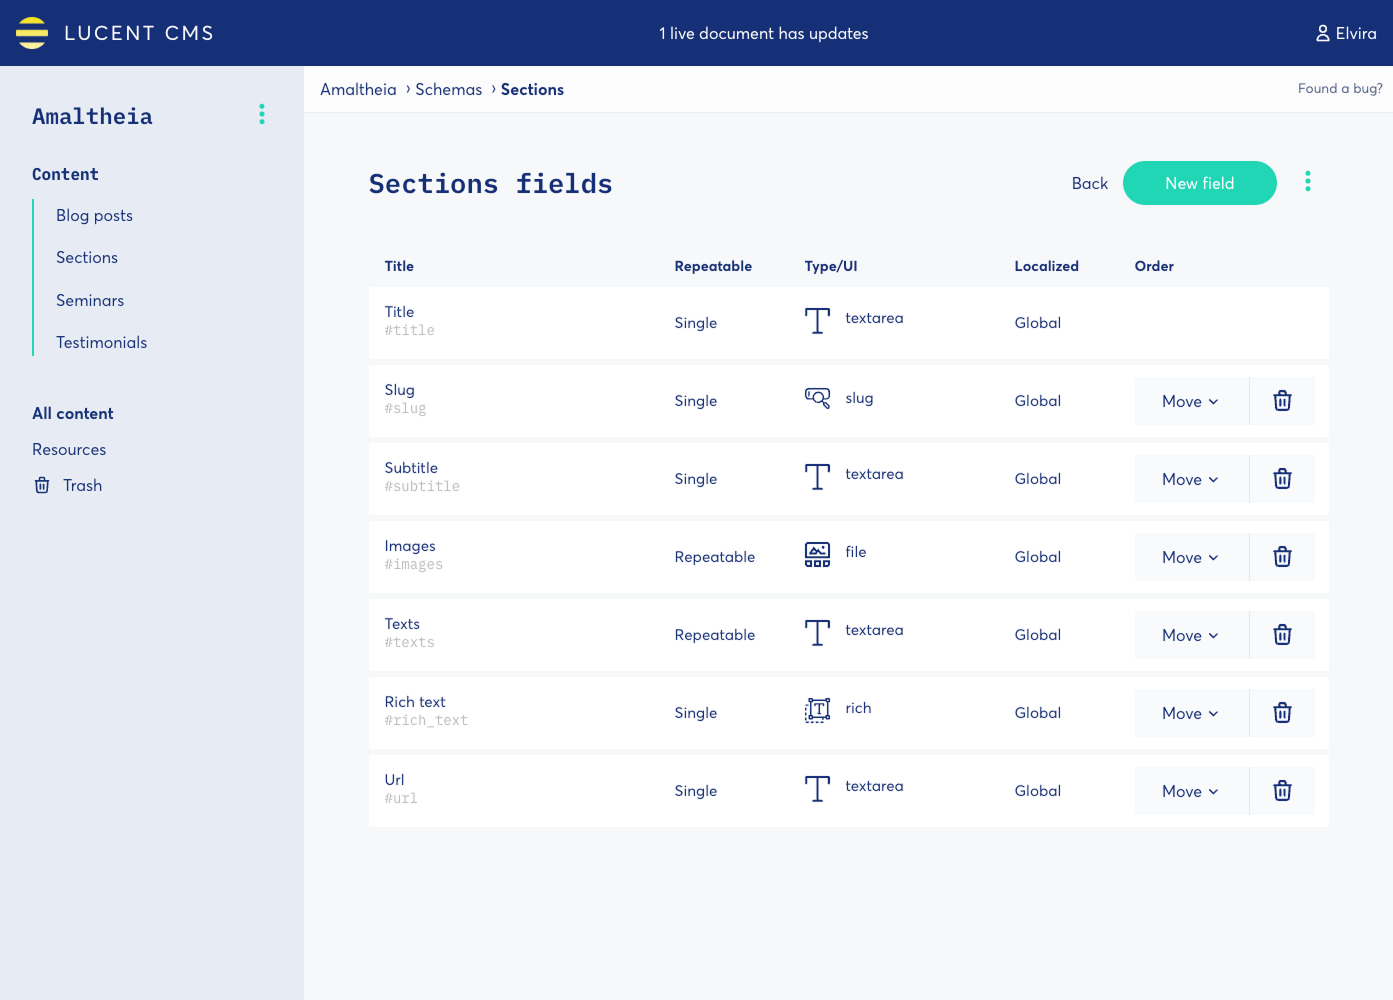Screen dimensions: 1393x1000
Task: Click the Lucent CMS logo icon
Action: (32, 33)
